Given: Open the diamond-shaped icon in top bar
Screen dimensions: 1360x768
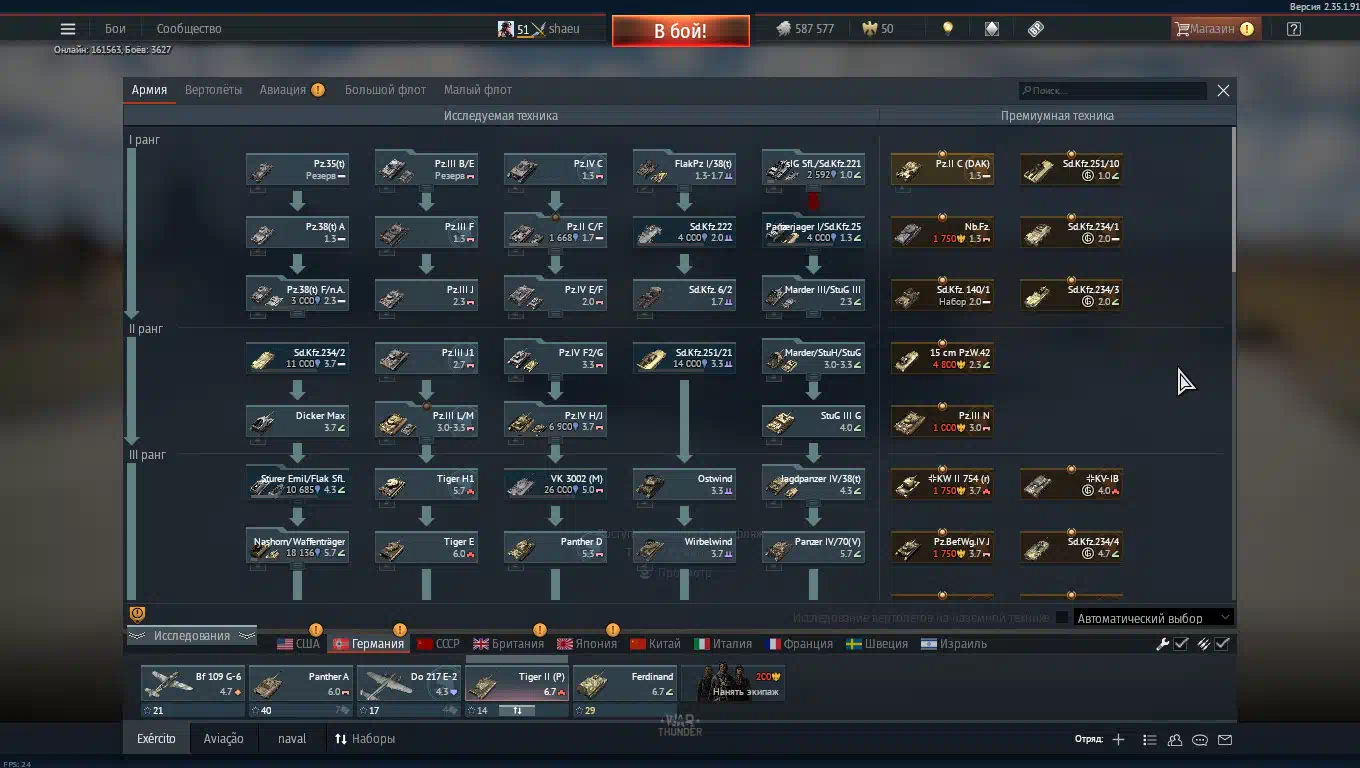Looking at the screenshot, I should coord(991,29).
